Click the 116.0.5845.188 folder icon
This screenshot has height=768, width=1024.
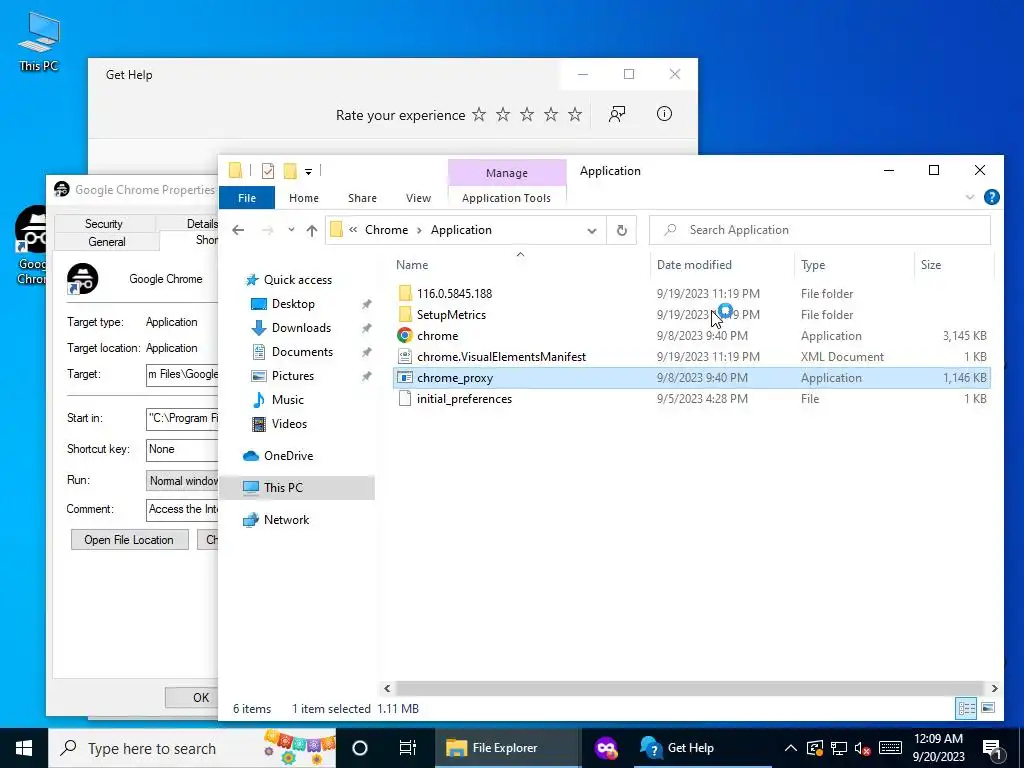coord(405,293)
